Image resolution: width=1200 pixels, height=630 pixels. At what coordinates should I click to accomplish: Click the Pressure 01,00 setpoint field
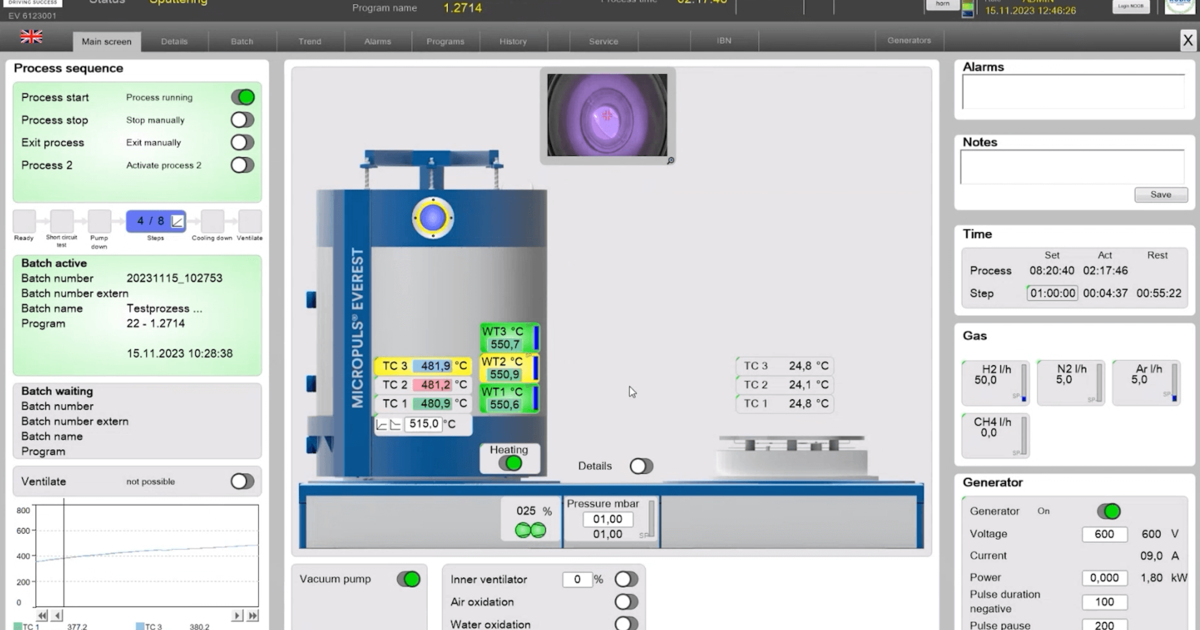point(607,520)
